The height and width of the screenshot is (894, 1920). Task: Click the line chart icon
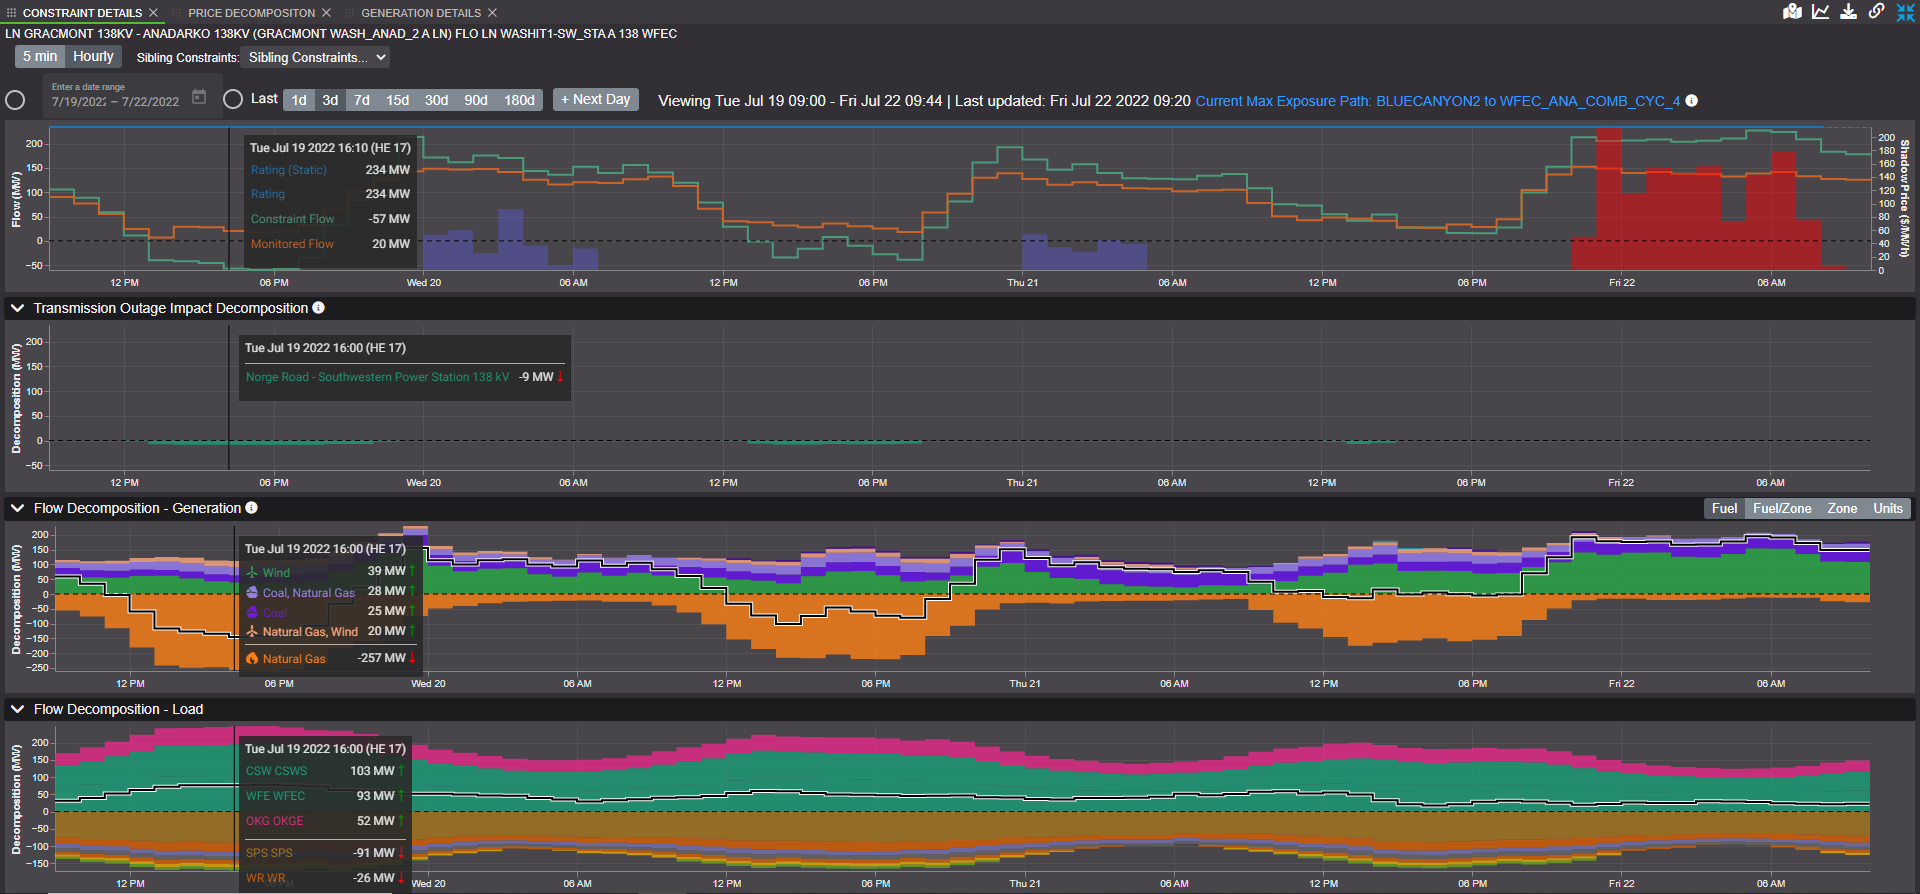pos(1820,12)
